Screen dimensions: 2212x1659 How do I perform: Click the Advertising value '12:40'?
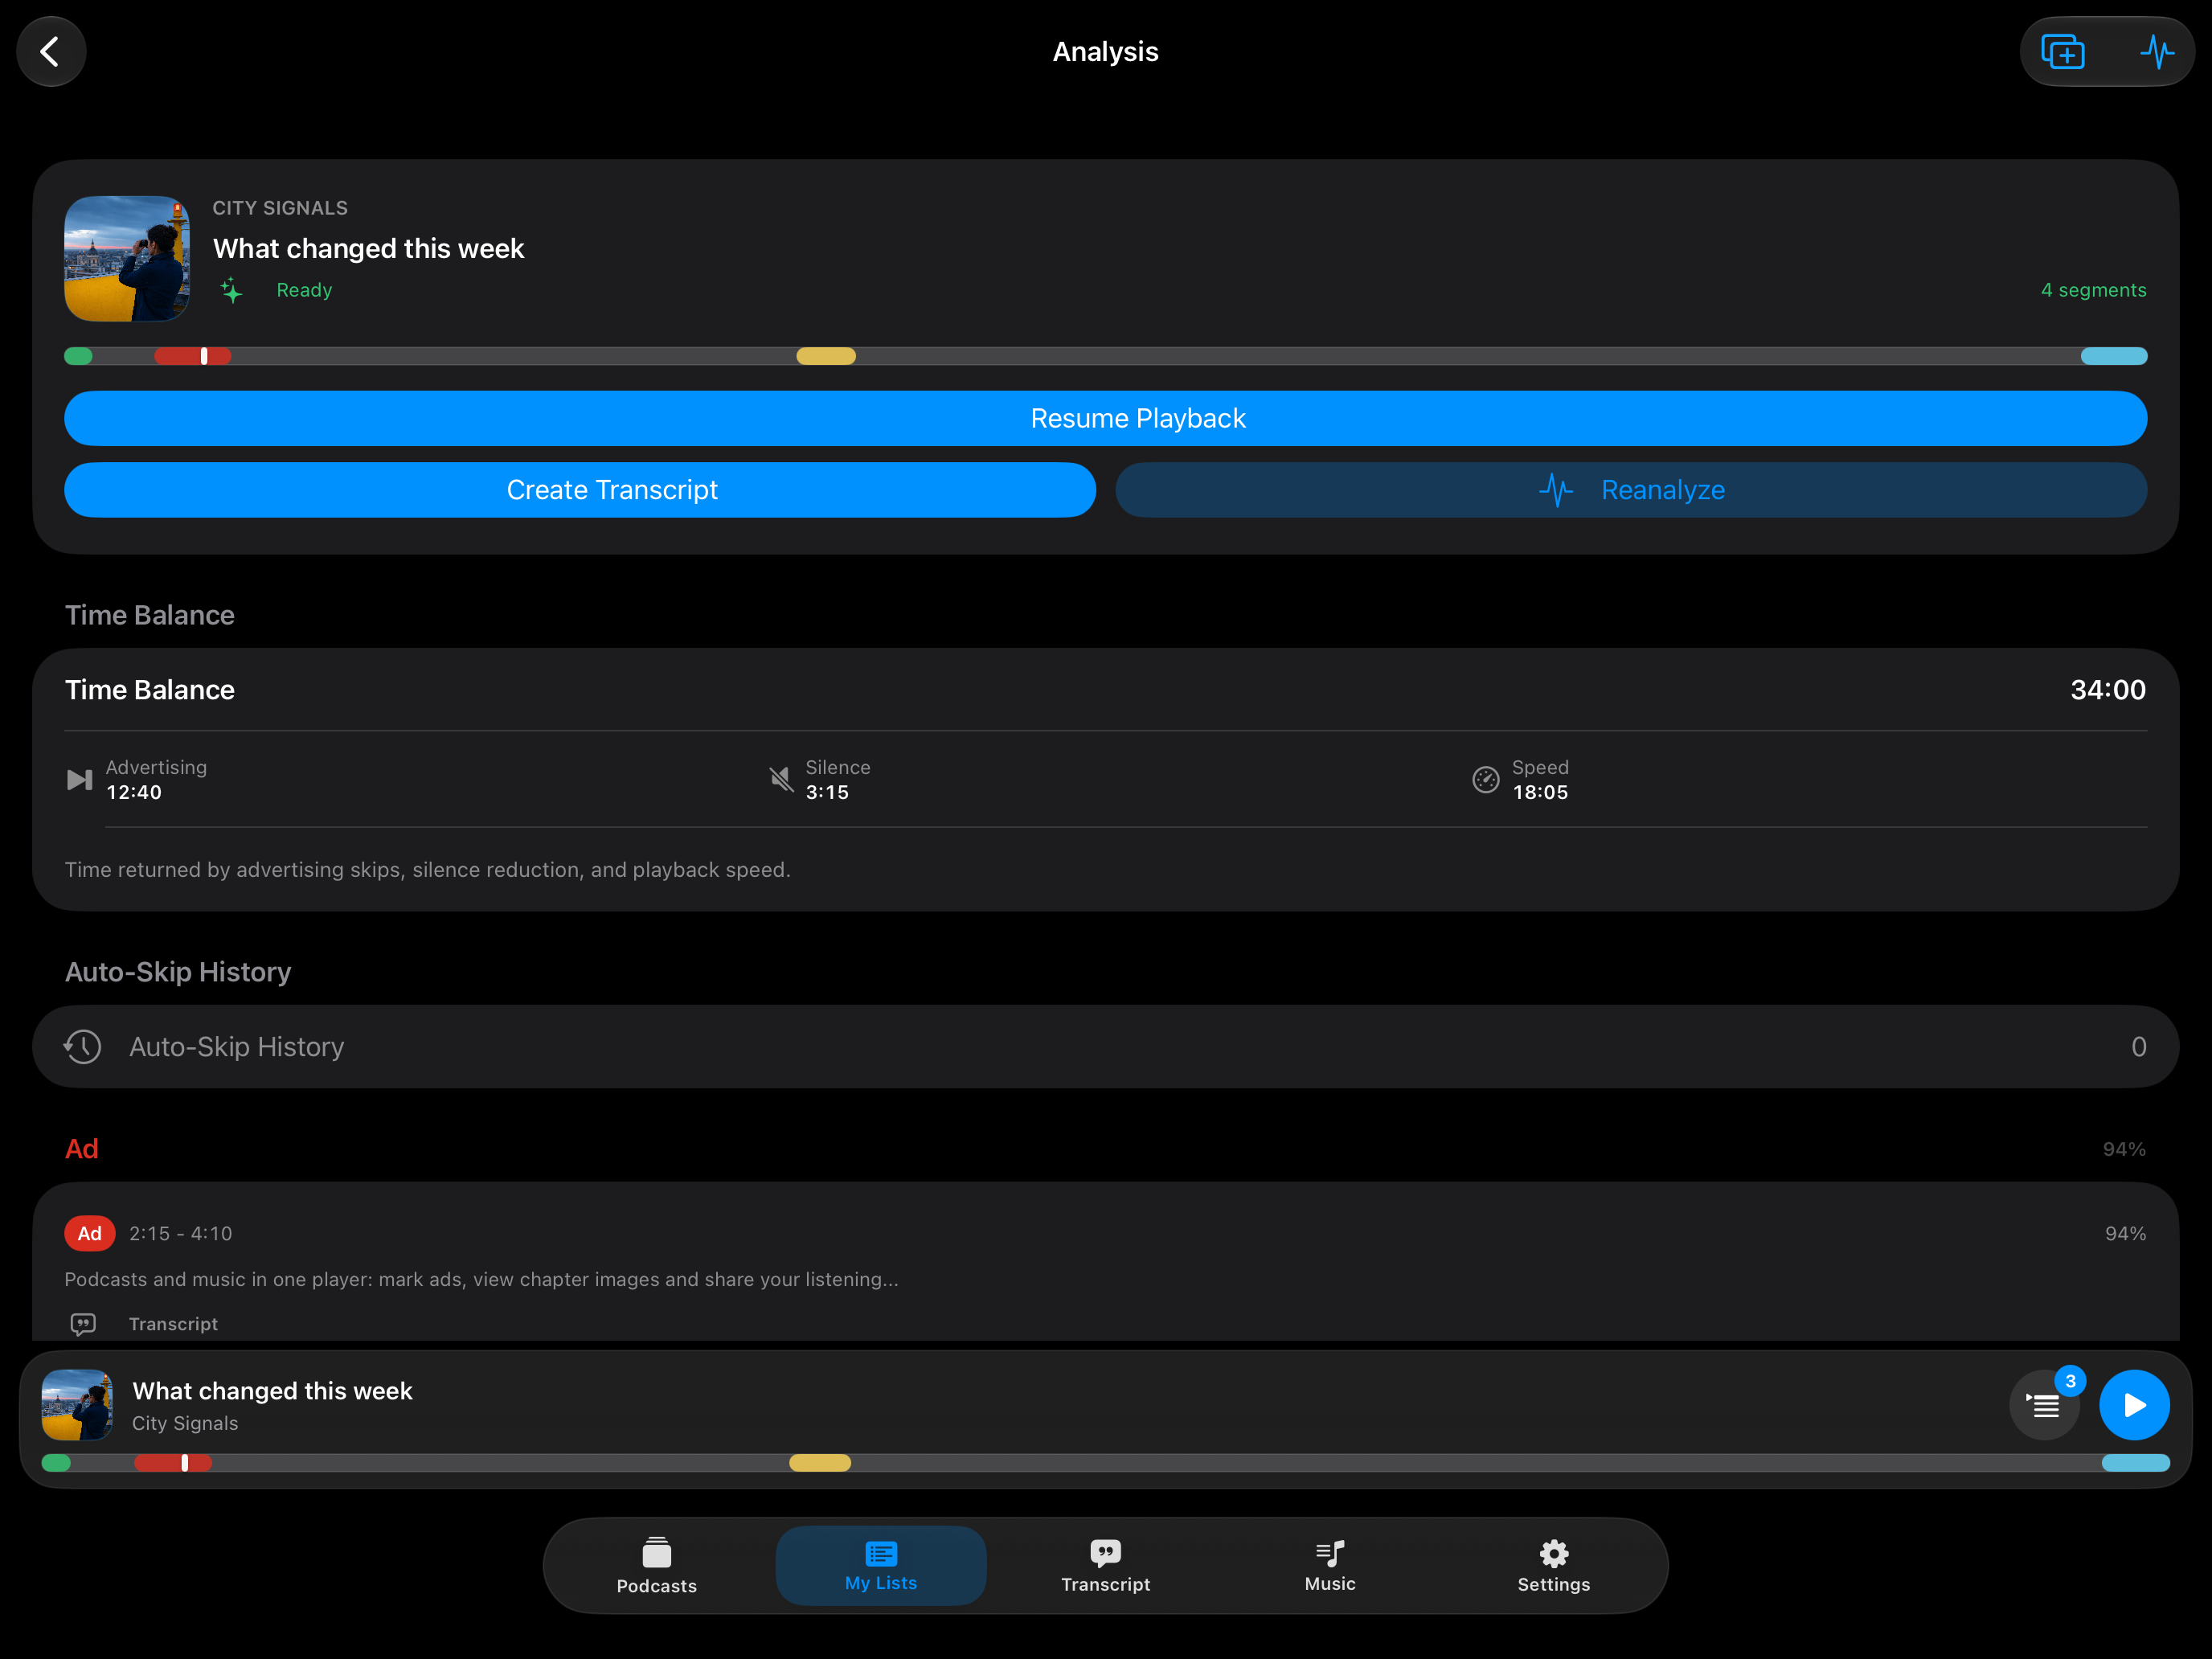click(x=134, y=792)
